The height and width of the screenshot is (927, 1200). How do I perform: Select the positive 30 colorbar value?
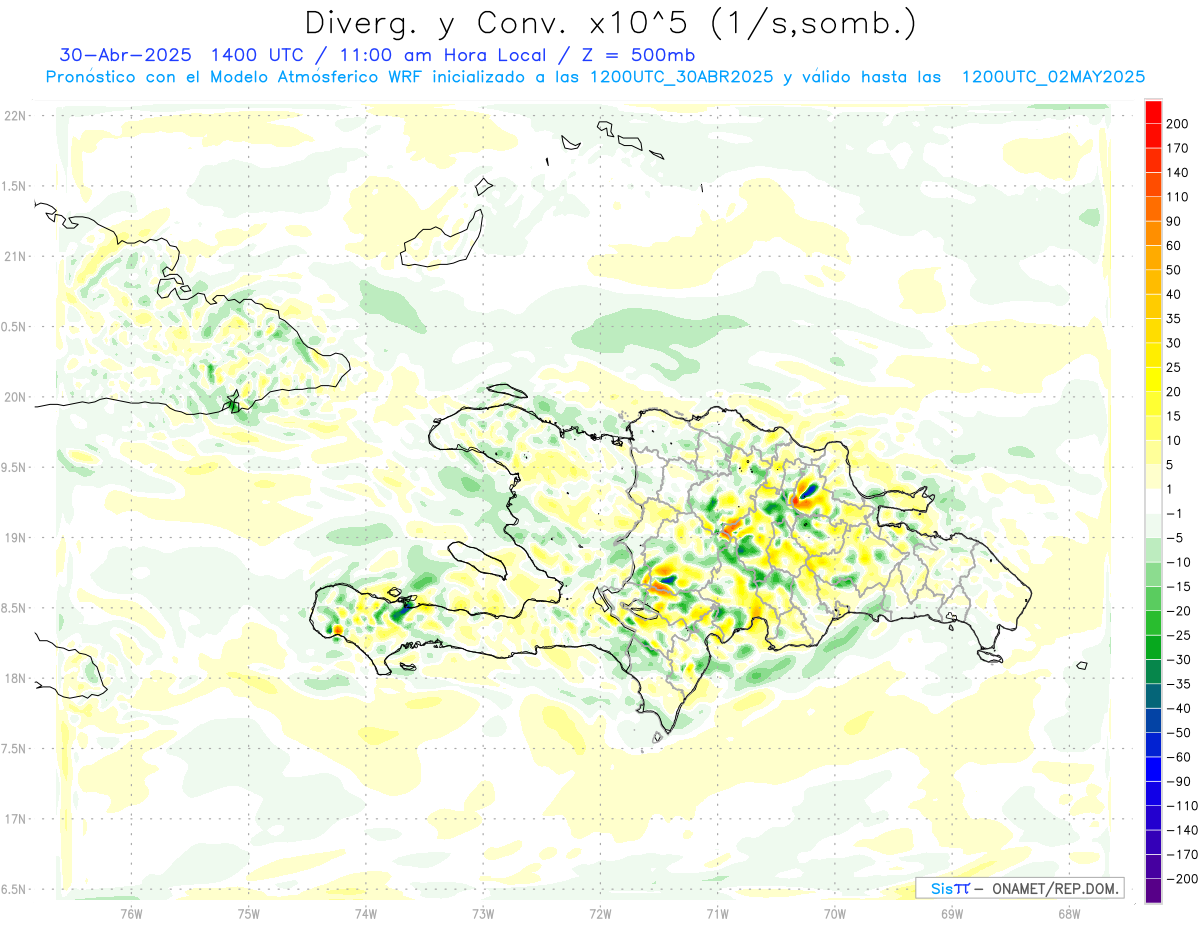[1174, 343]
